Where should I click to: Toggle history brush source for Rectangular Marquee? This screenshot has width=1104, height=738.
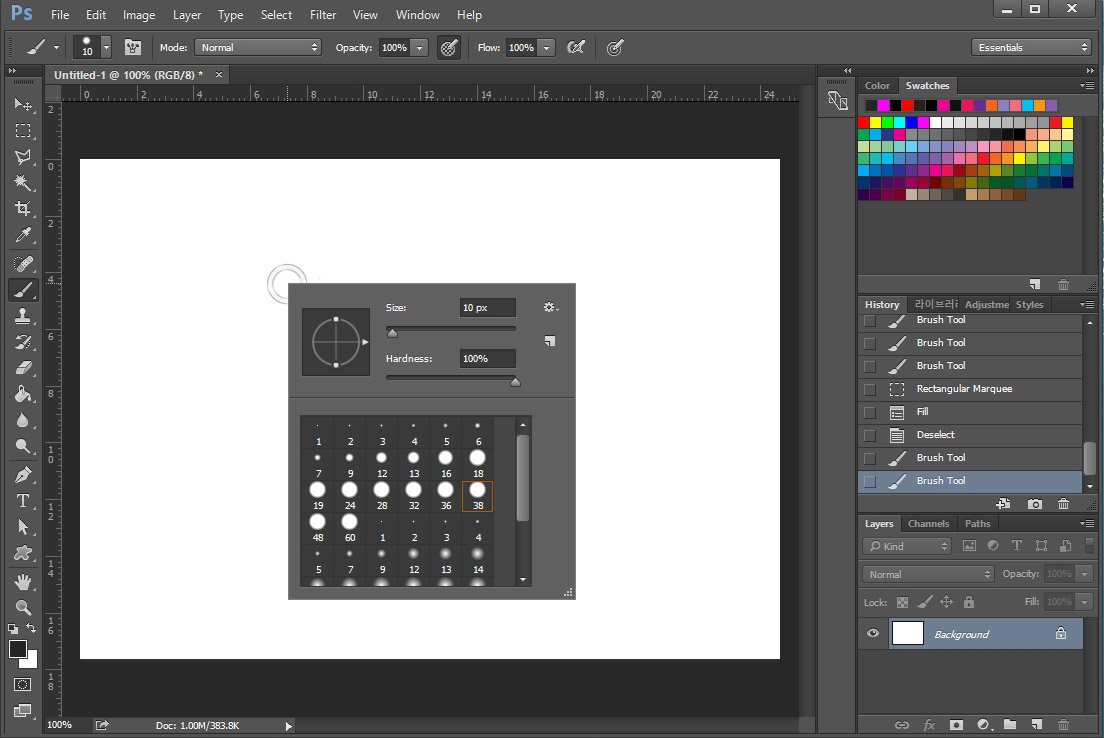pyautogui.click(x=870, y=389)
